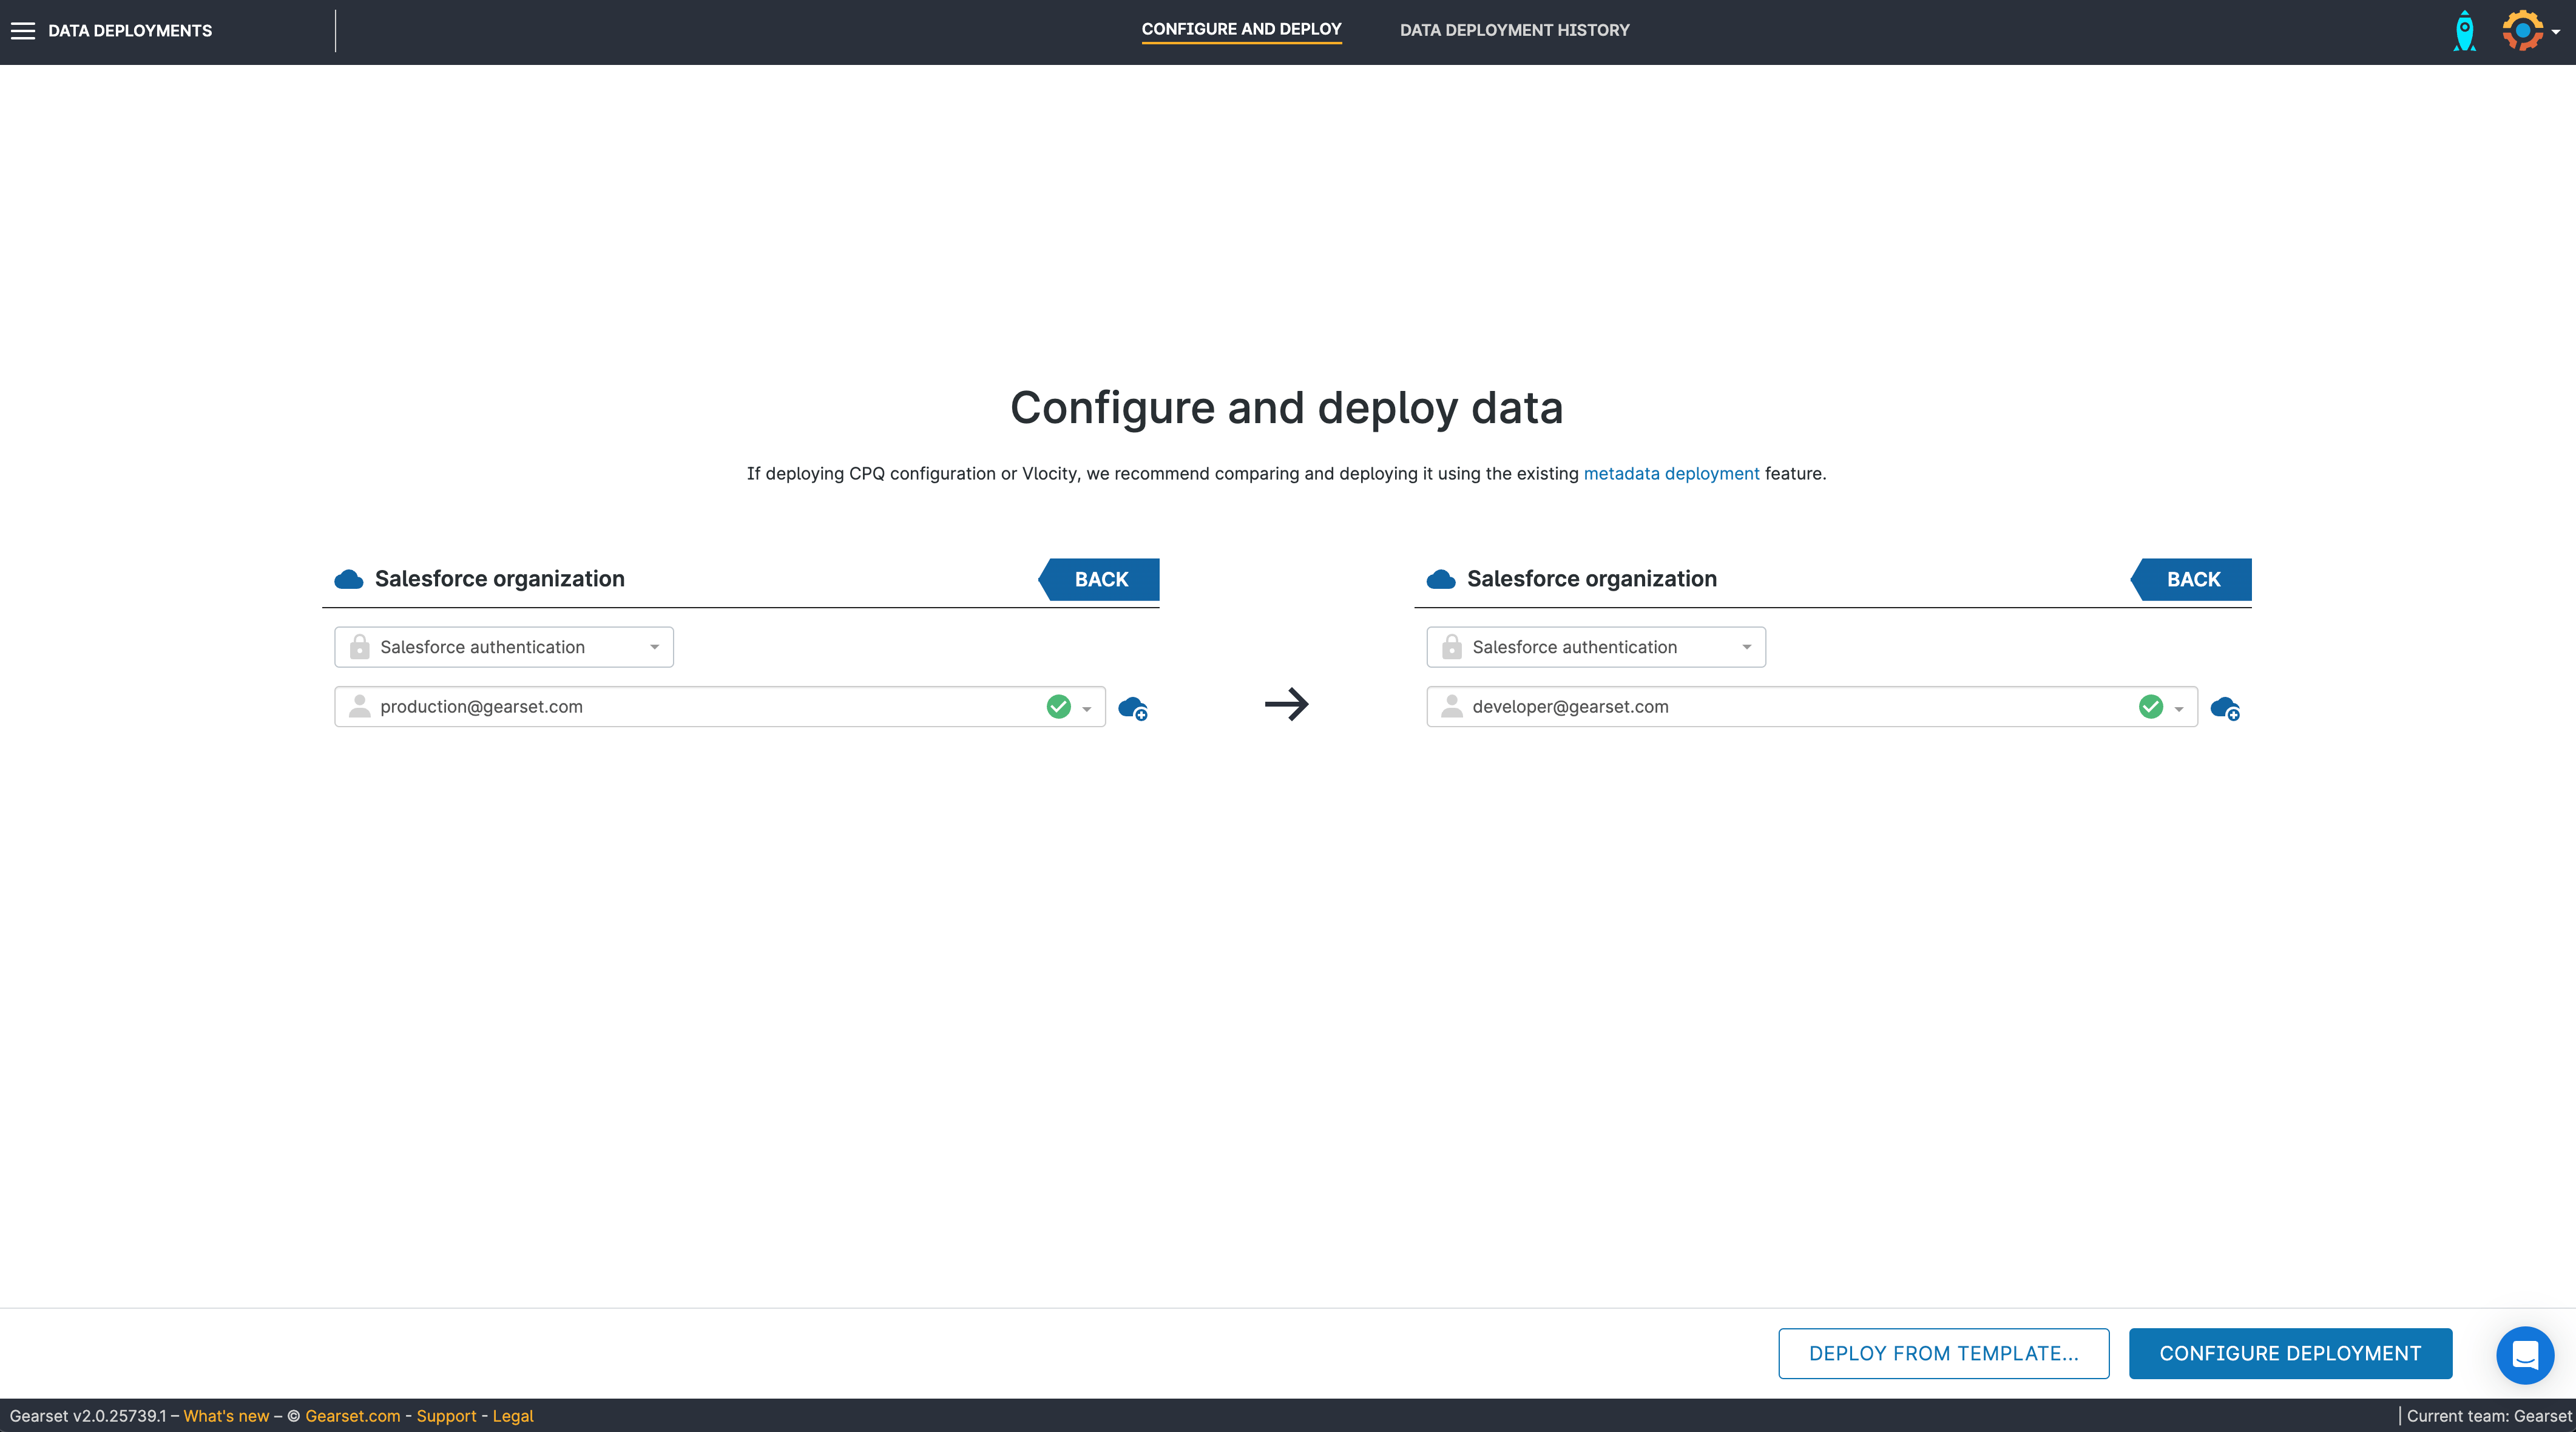Click target Salesforce organization cloud icon

pos(1441,579)
